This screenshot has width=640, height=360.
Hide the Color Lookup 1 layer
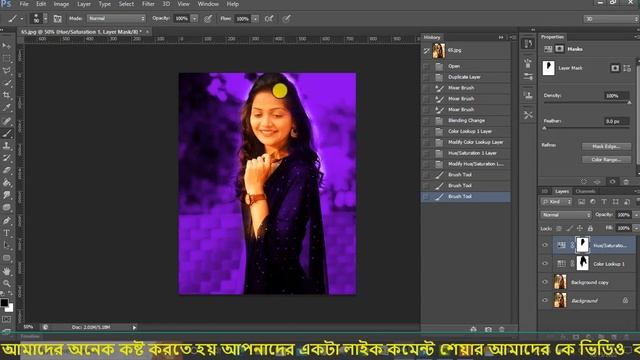coord(545,264)
